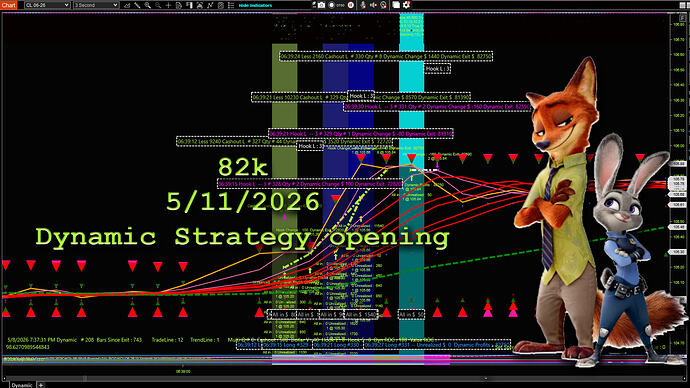Viewport: 690px width, 388px height.
Task: Click the zoom out magnifier icon
Action: (158, 5)
